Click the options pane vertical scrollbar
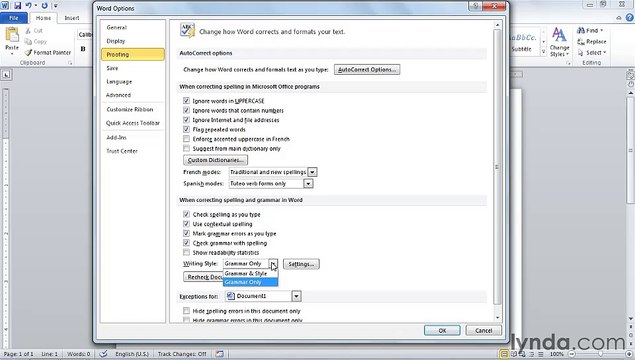This screenshot has height=360, width=635. (x=497, y=166)
